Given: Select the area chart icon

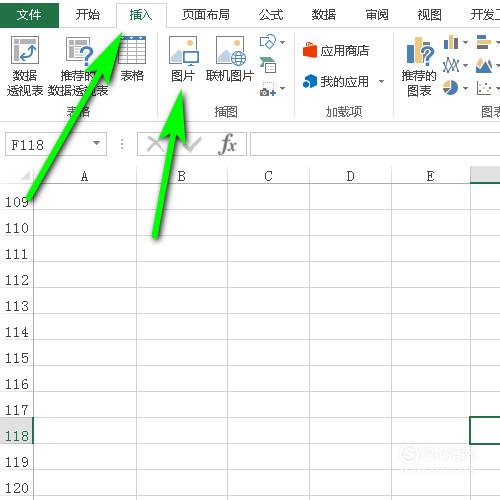Looking at the screenshot, I should (x=484, y=65).
